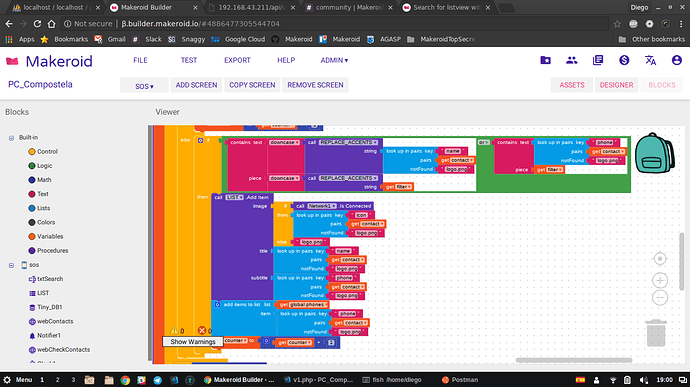Click the dollar donate icon
Image resolution: width=690 pixels, height=387 pixels.
click(x=624, y=60)
